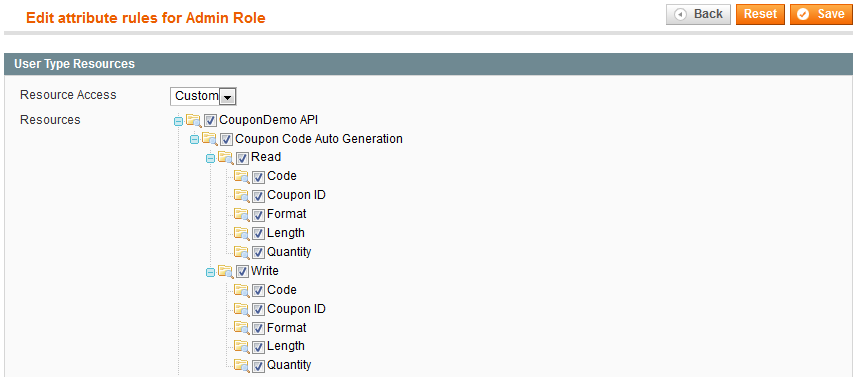Screen dimensions: 860x377
Task: Toggle the CouponDemo API checkbox
Action: pyautogui.click(x=211, y=121)
